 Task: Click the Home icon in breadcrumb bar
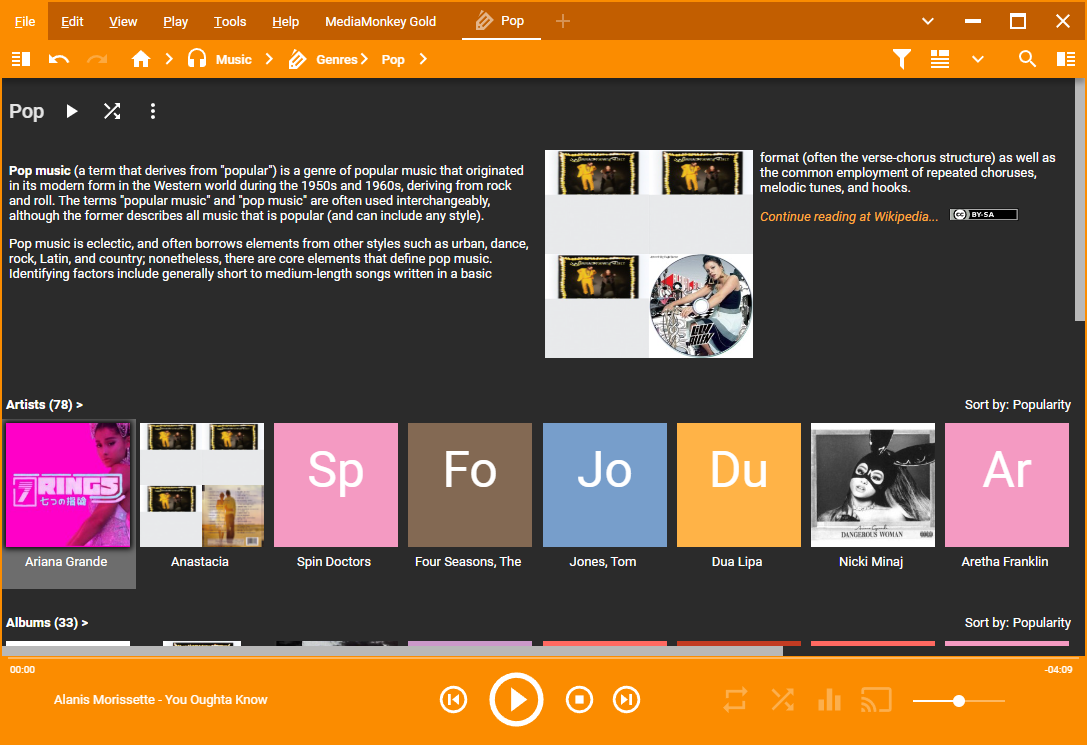[x=141, y=60]
